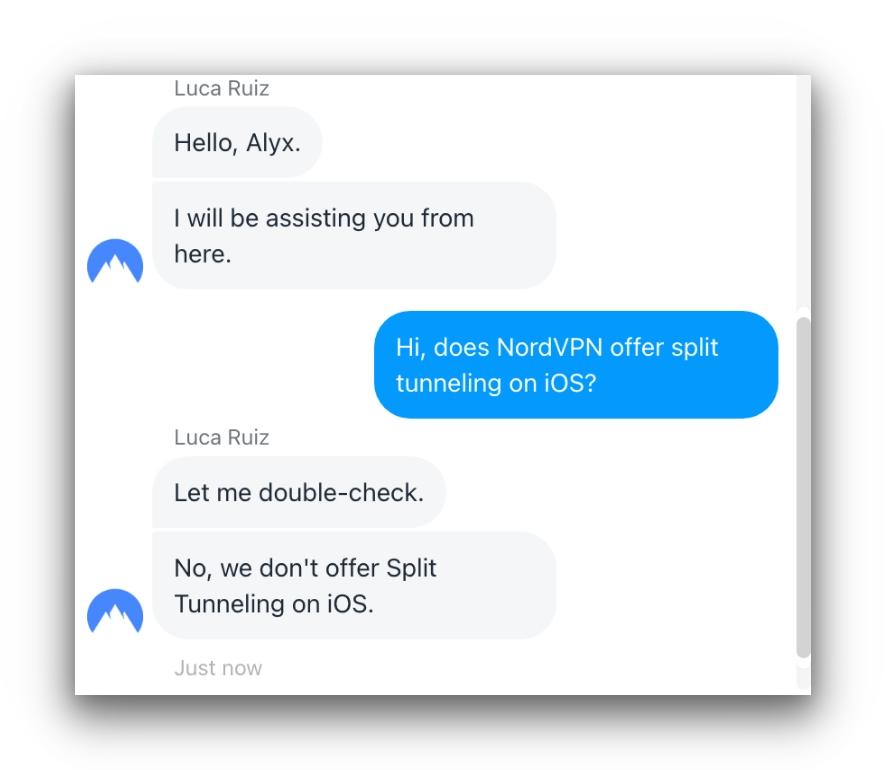Click the blue split tunneling question bubble

click(x=576, y=365)
